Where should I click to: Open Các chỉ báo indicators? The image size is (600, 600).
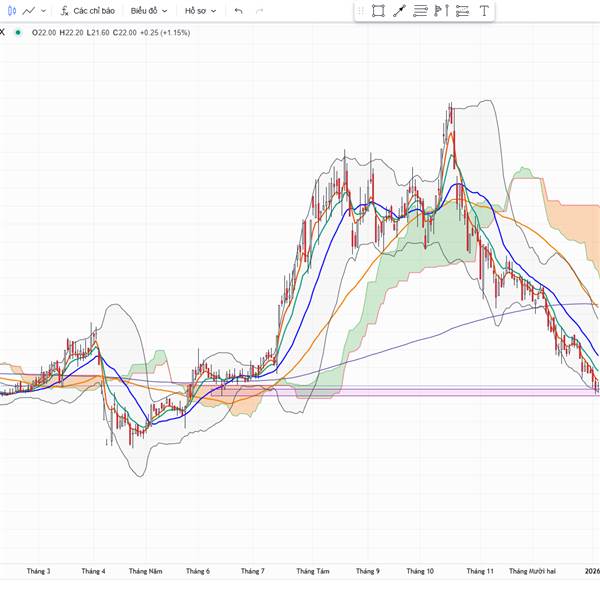click(88, 11)
